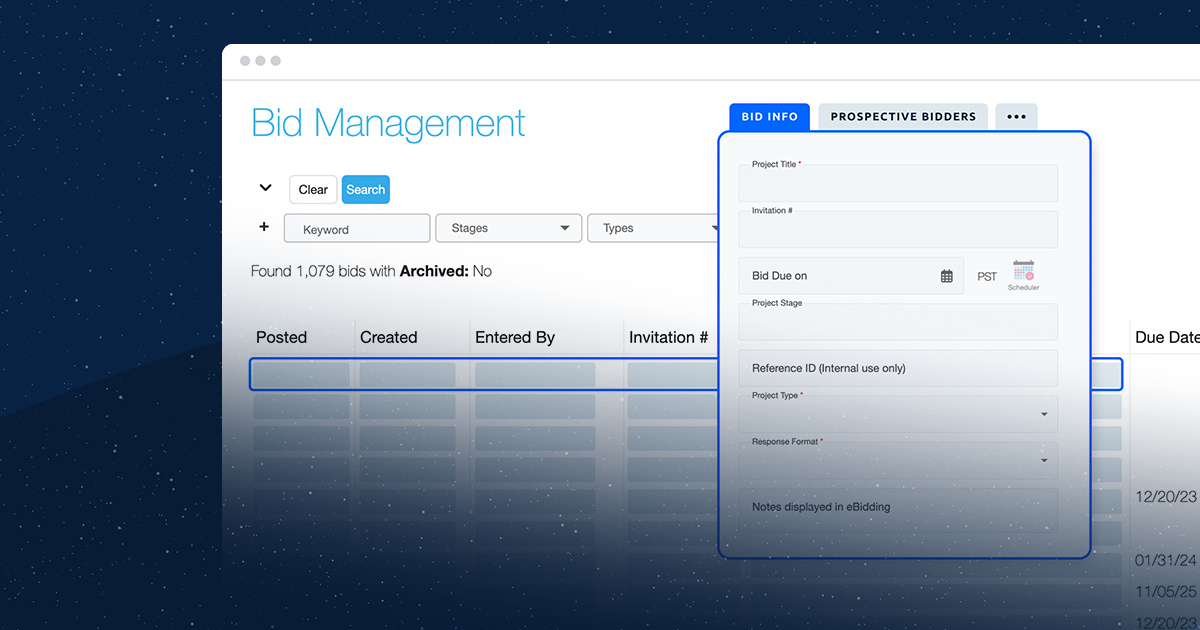Expand the Response Format dropdown
The height and width of the screenshot is (630, 1200).
pos(1043,460)
